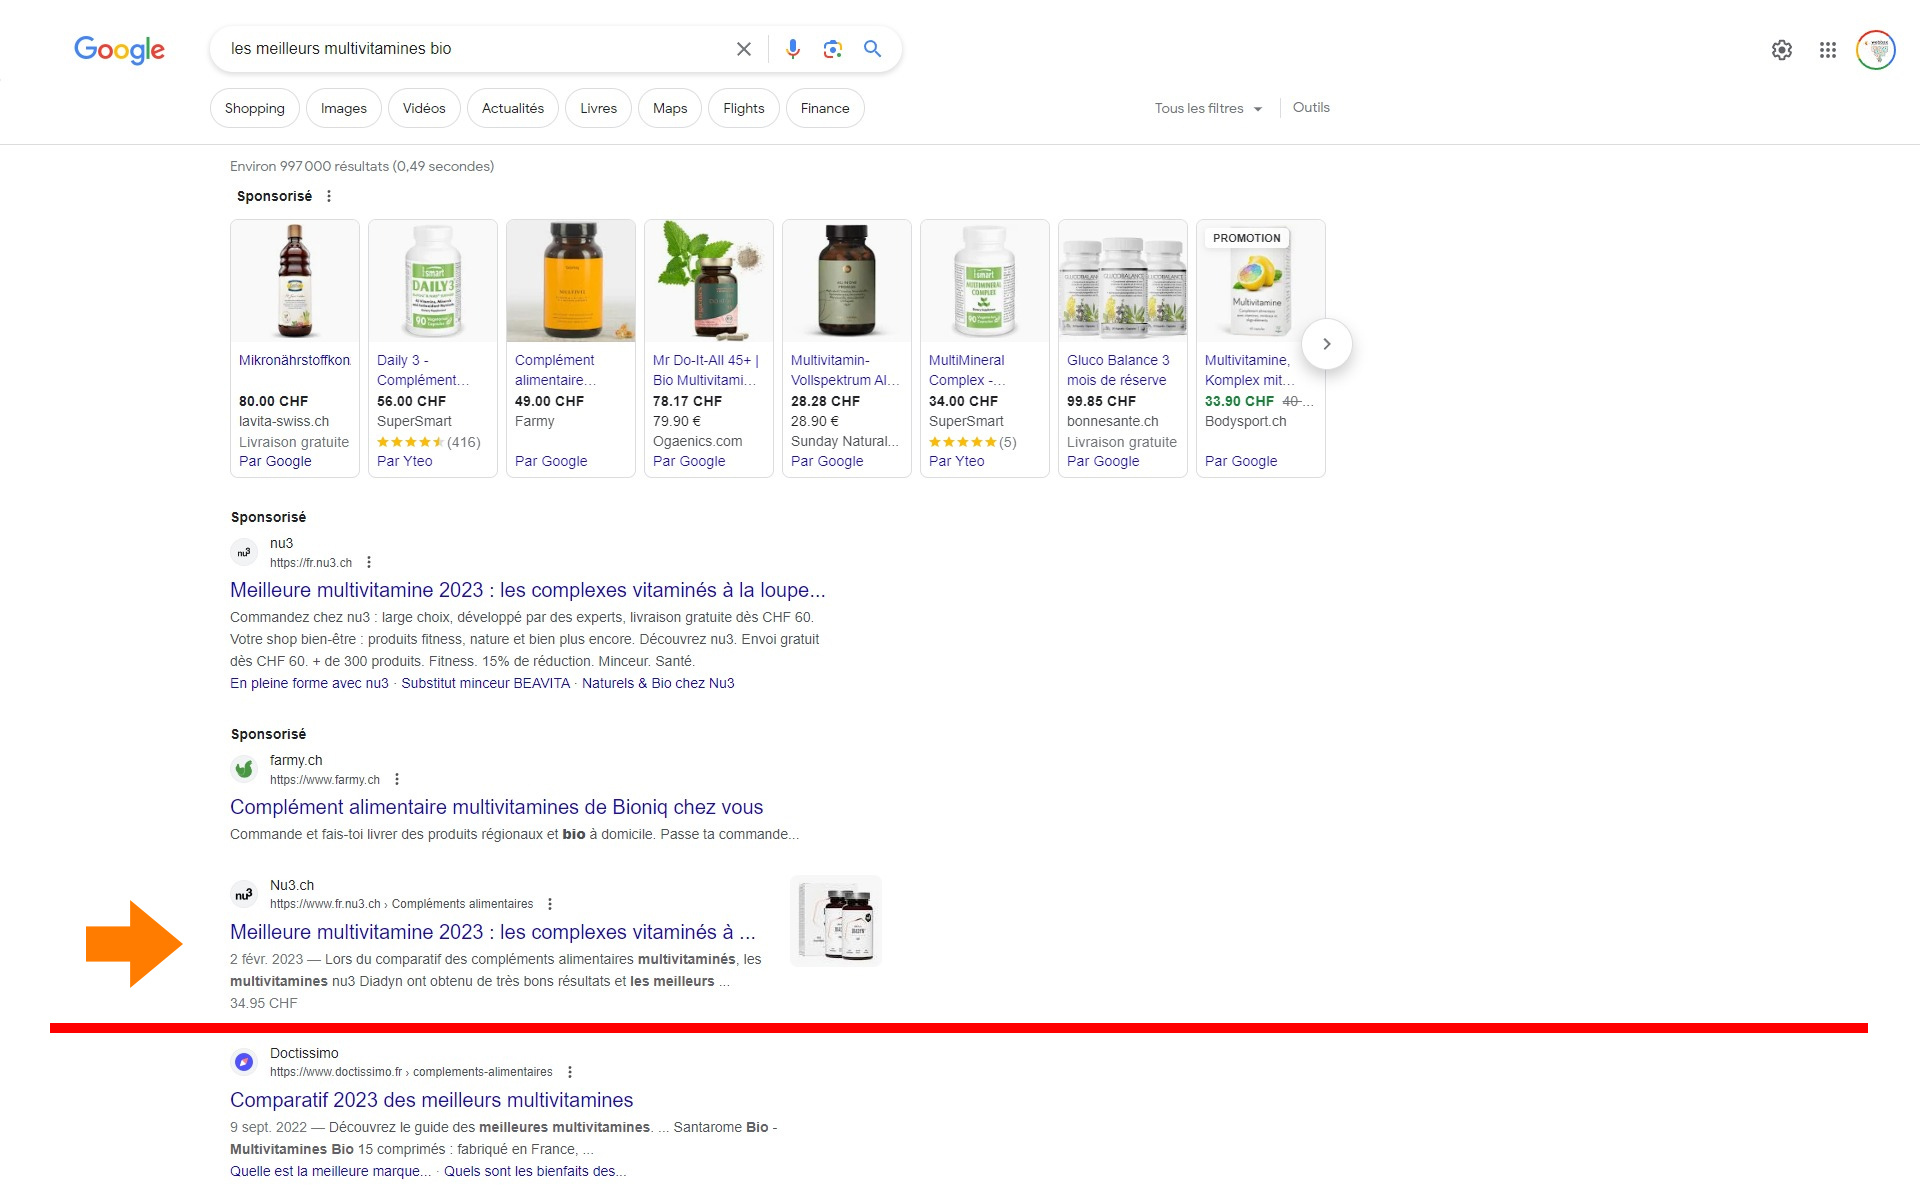Click Par Google under lavita-swiss.ch
The image size is (1920, 1192).
[x=275, y=461]
